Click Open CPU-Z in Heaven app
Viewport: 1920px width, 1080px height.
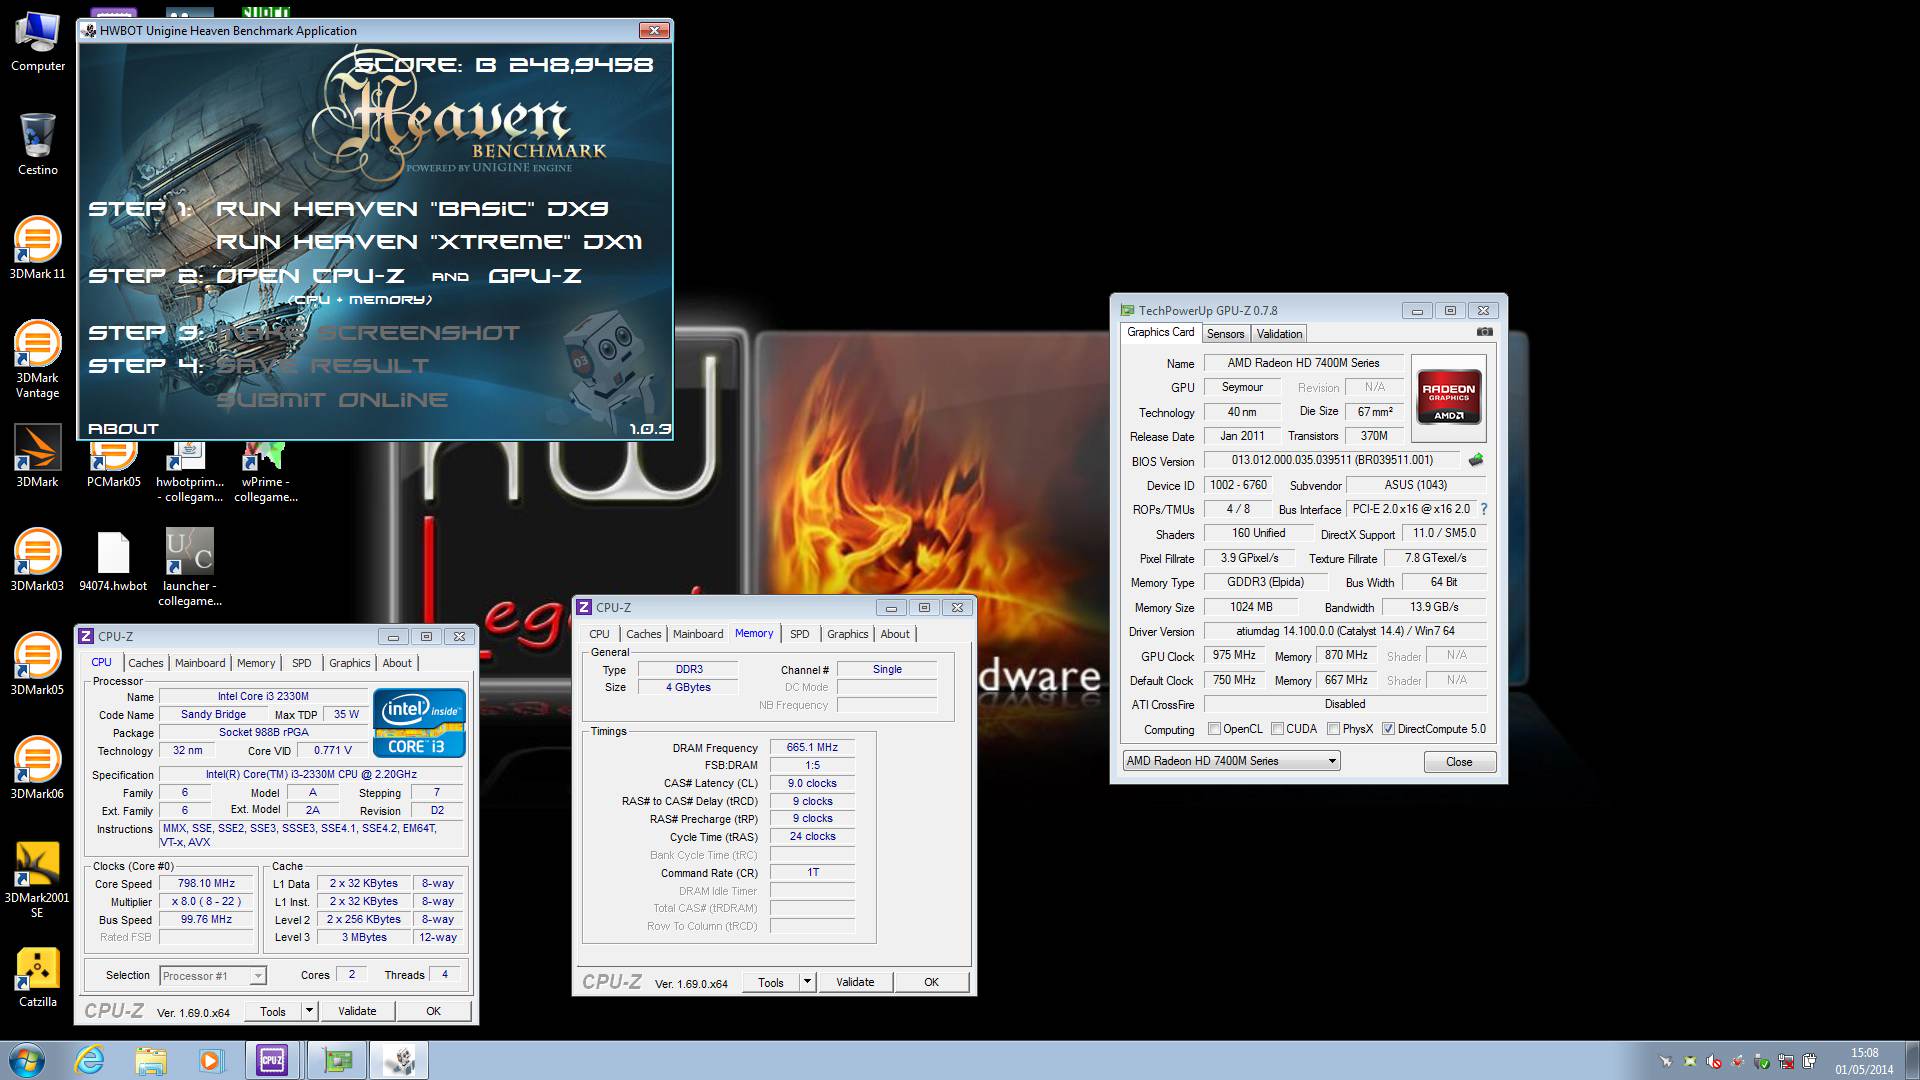pos(310,276)
